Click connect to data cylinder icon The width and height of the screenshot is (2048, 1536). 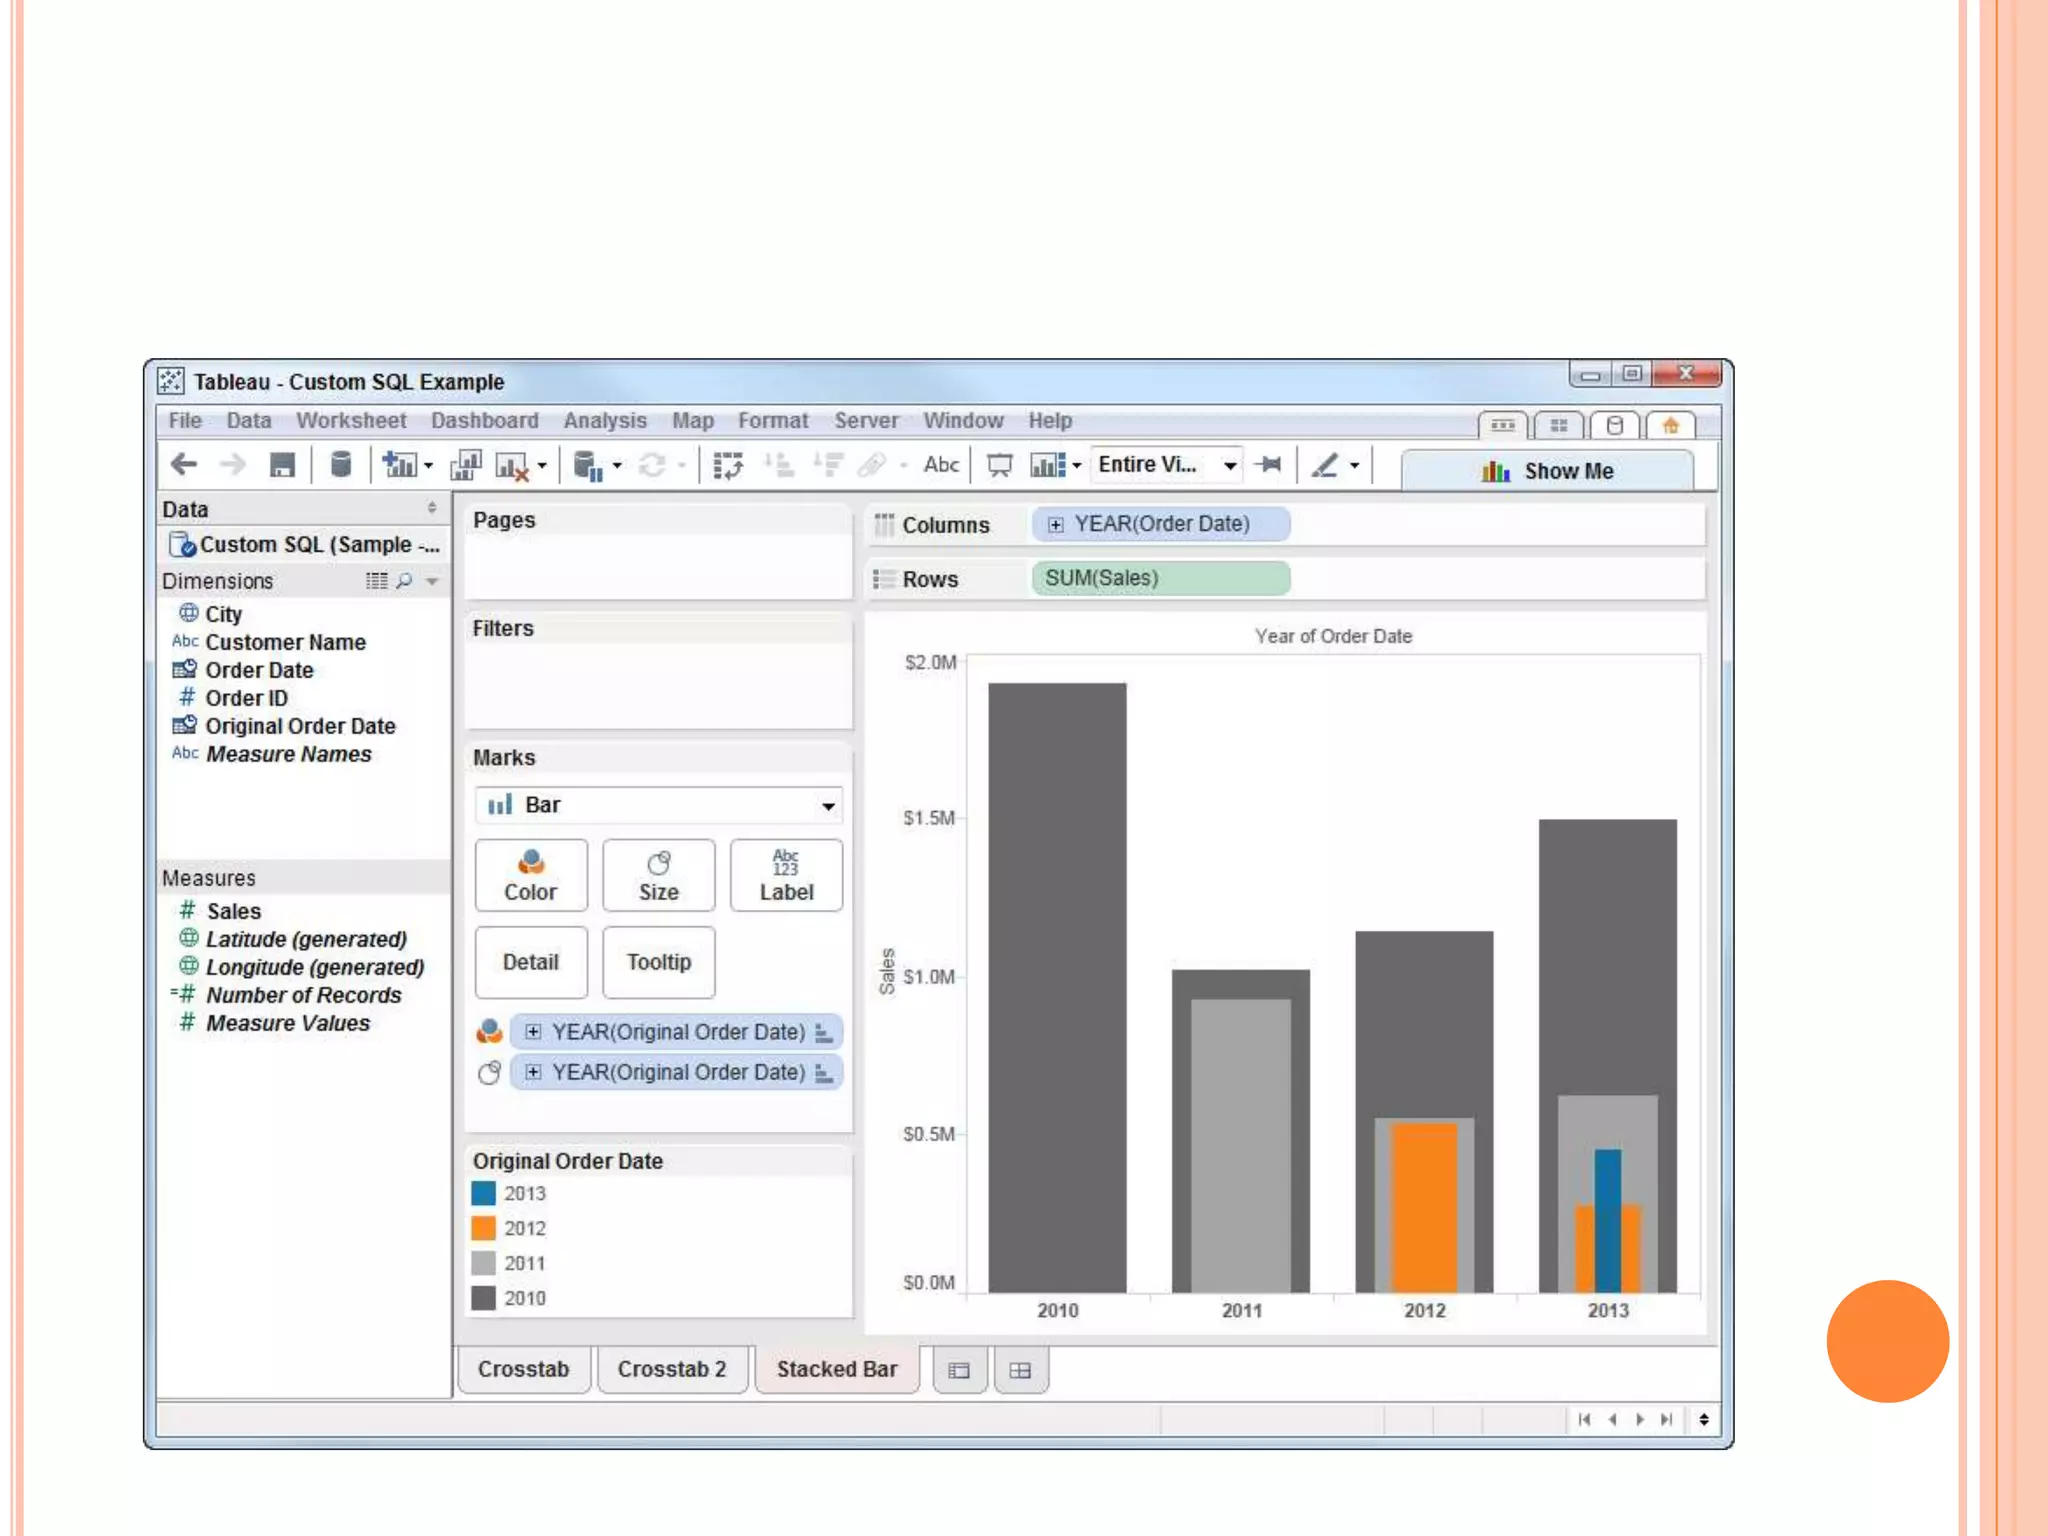(341, 464)
